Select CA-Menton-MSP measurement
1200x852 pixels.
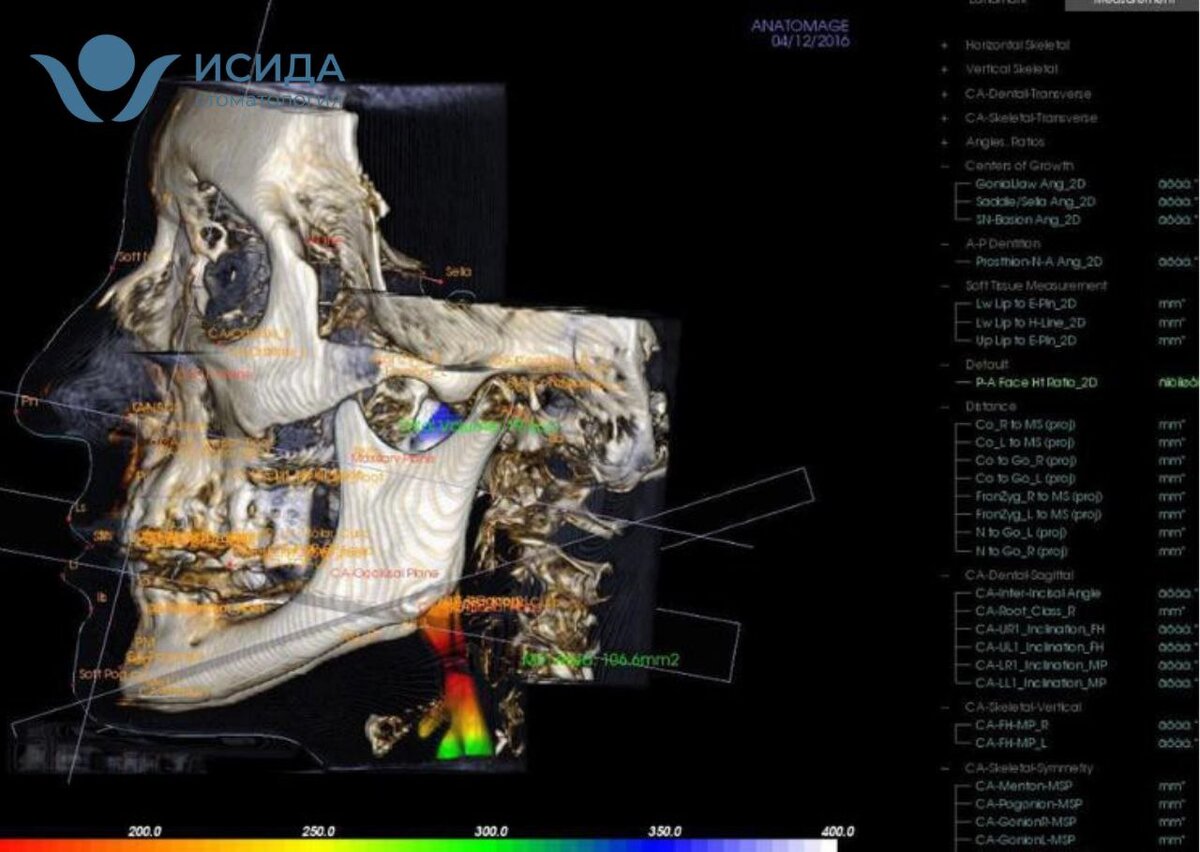(x=1026, y=786)
